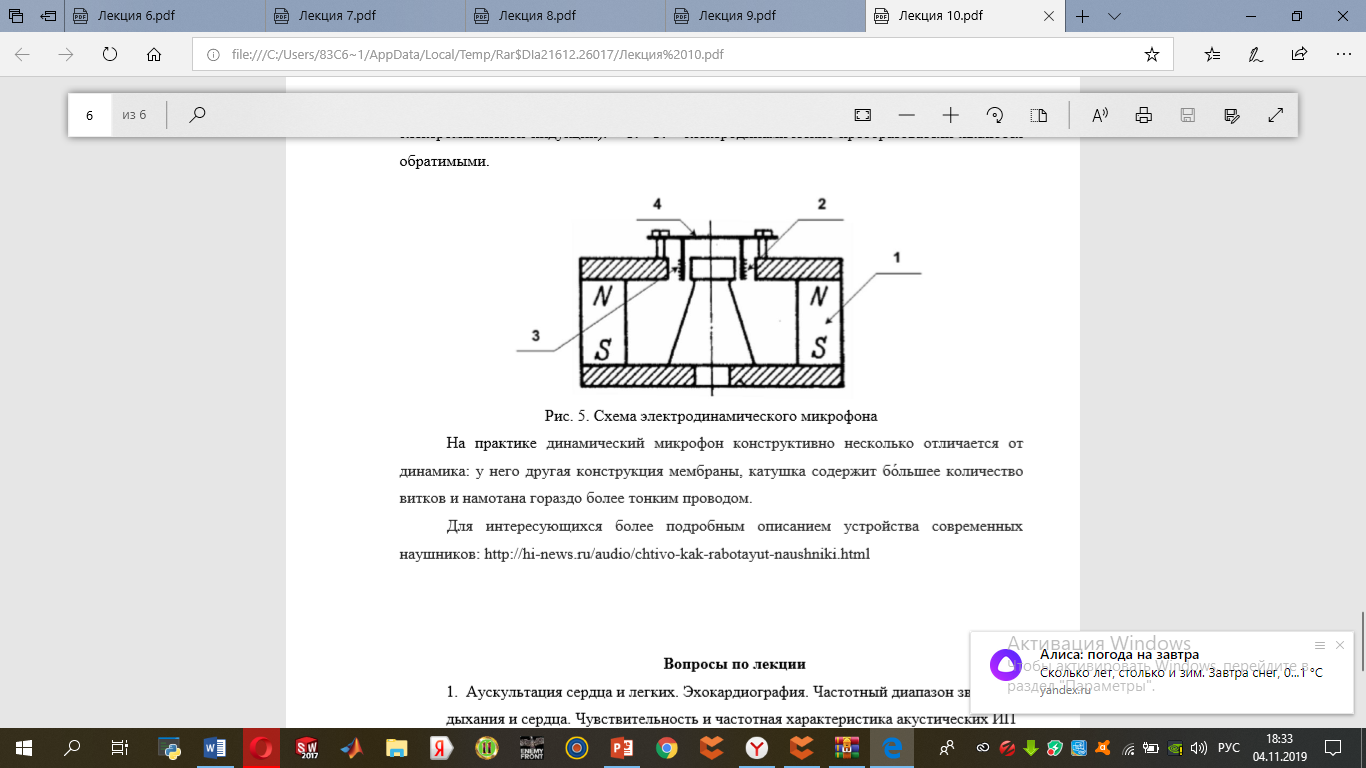Go back to previous page
1366x768 pixels.
coord(22,55)
